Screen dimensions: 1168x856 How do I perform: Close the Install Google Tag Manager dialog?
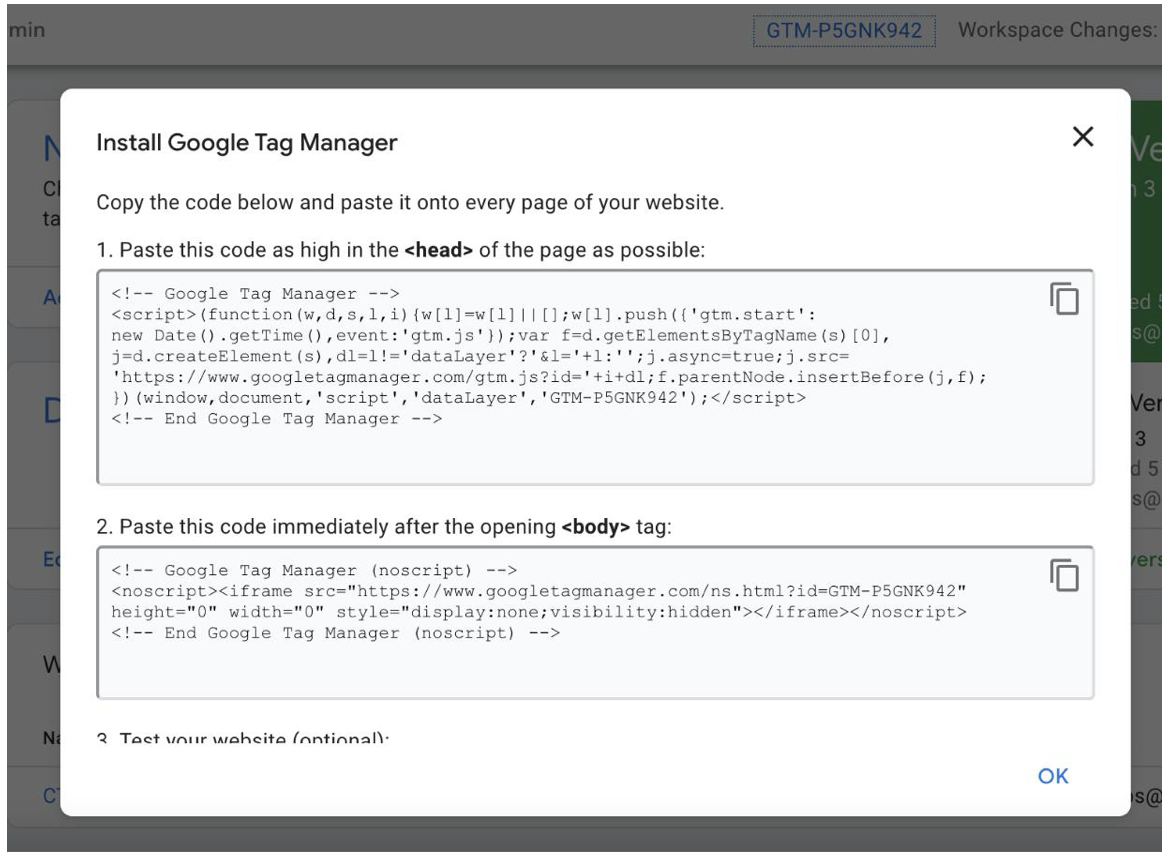1082,136
